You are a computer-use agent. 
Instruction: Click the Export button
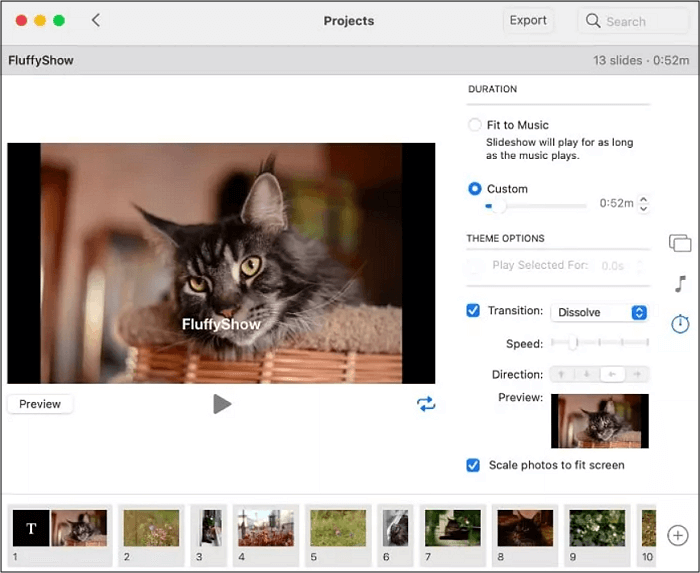[528, 20]
